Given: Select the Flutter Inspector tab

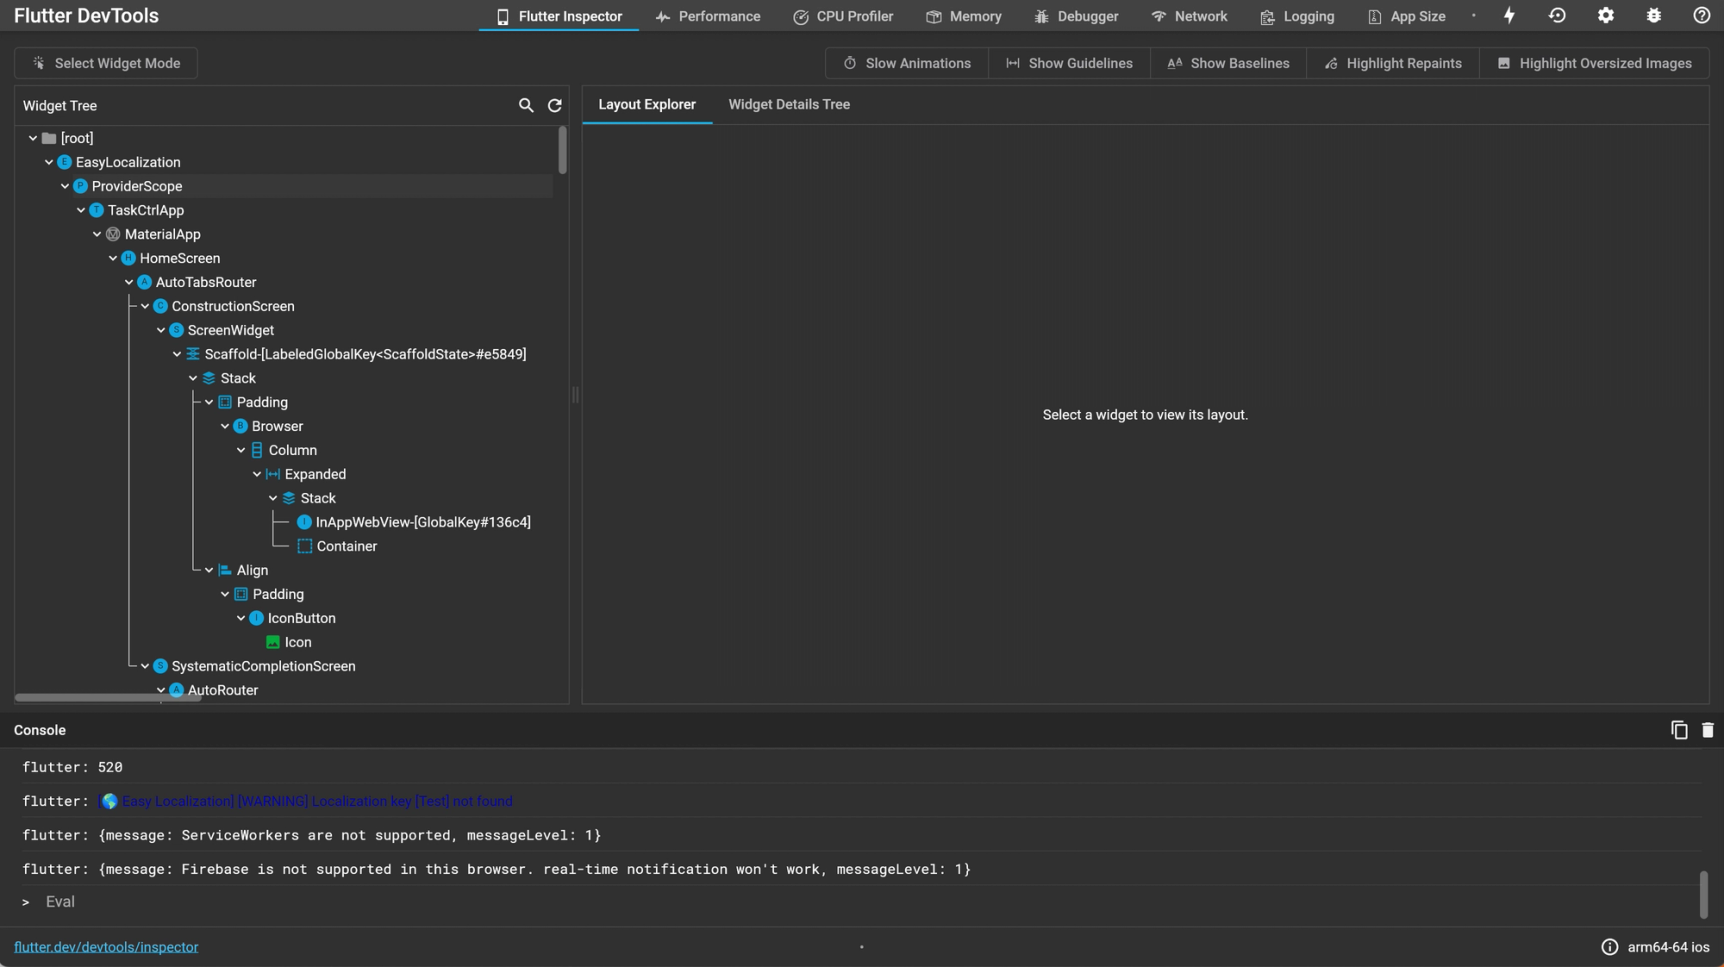Looking at the screenshot, I should point(559,16).
